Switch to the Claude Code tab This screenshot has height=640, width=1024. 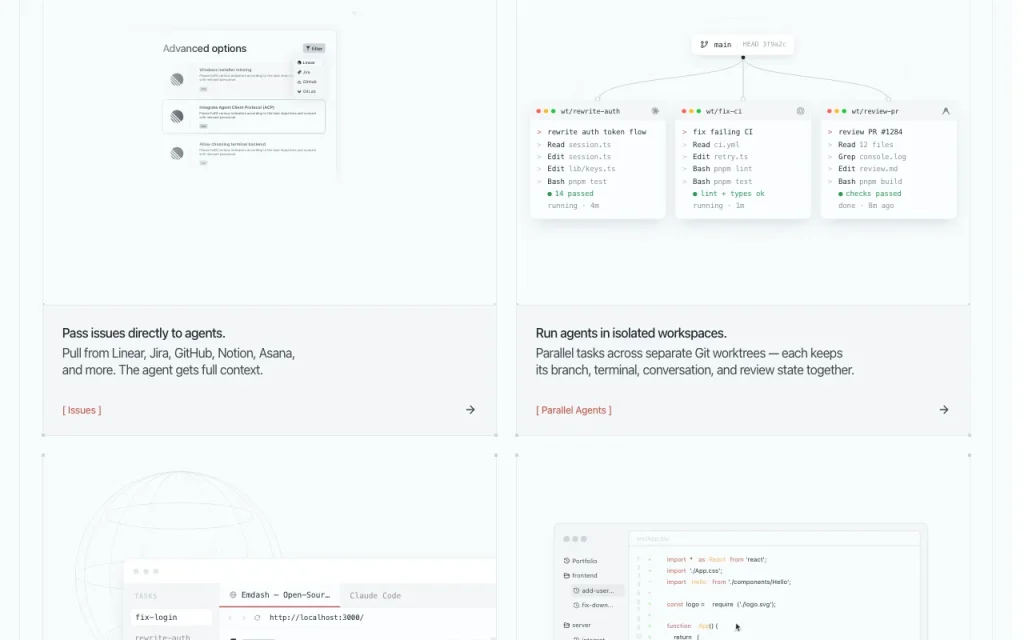click(x=375, y=596)
